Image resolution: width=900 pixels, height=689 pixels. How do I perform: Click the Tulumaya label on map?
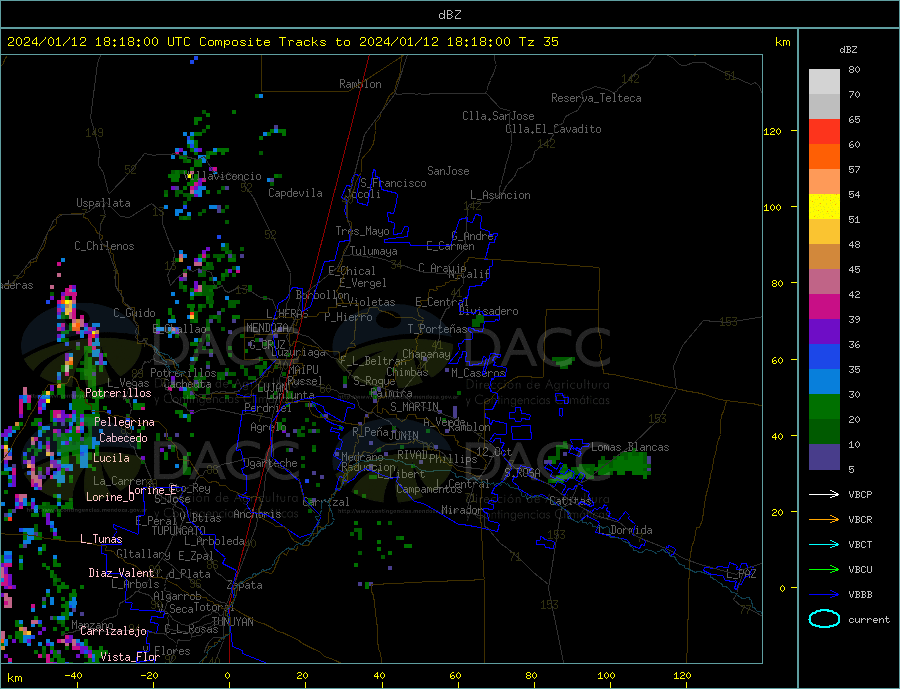[374, 251]
